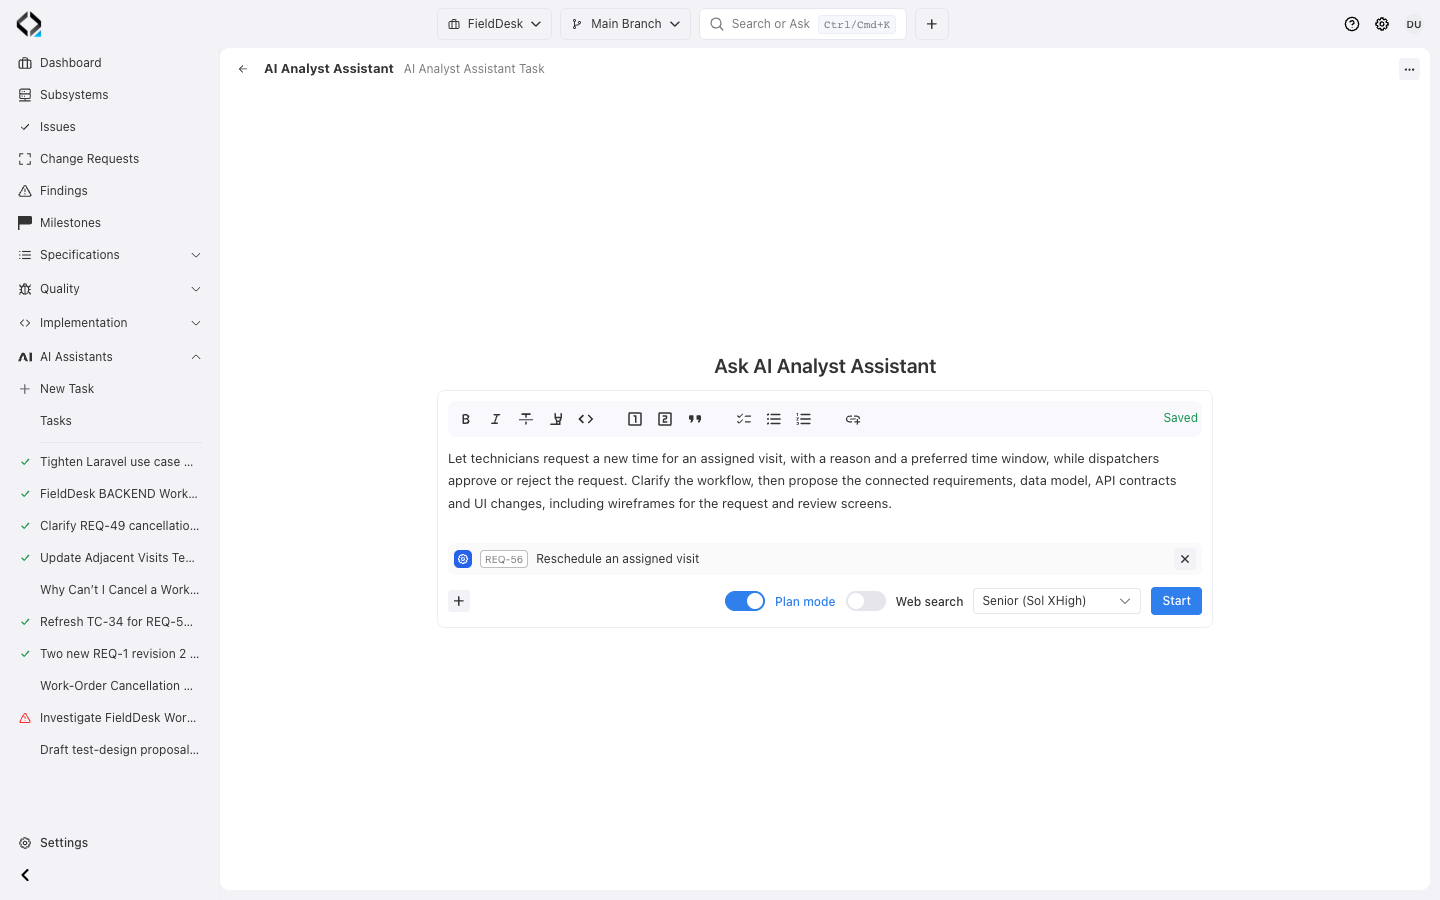Create a New Task in the sidebar
Viewport: 1440px width, 900px height.
[110, 389]
